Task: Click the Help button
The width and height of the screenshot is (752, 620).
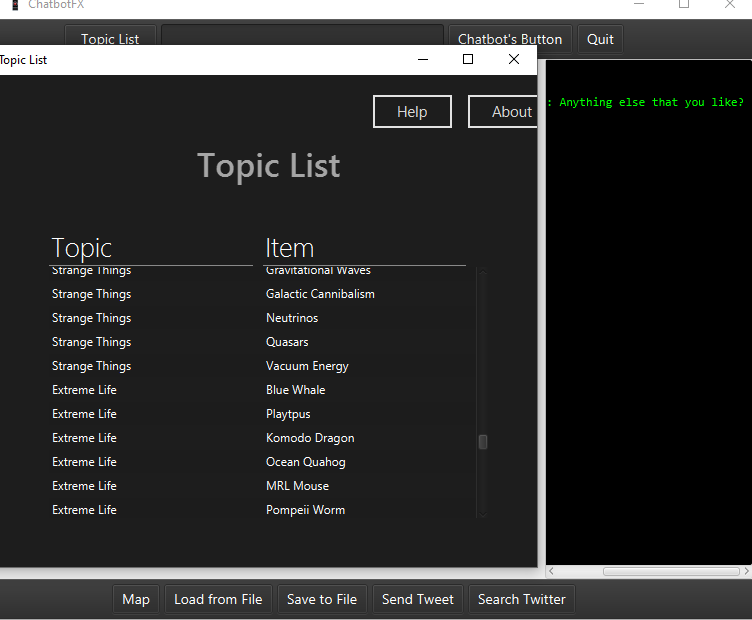Action: (412, 112)
